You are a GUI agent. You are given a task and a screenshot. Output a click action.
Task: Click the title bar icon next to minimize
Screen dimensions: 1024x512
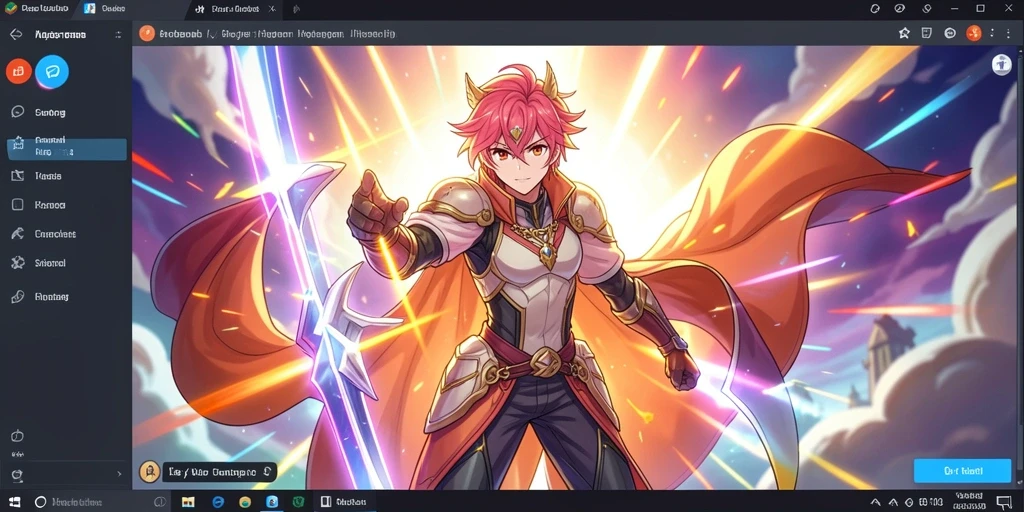pyautogui.click(x=926, y=8)
